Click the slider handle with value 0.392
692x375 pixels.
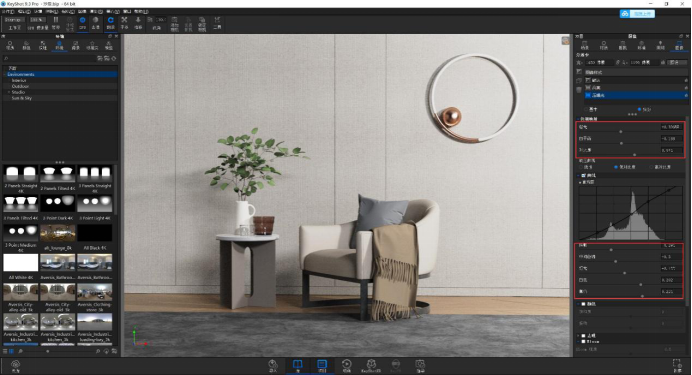(x=641, y=285)
